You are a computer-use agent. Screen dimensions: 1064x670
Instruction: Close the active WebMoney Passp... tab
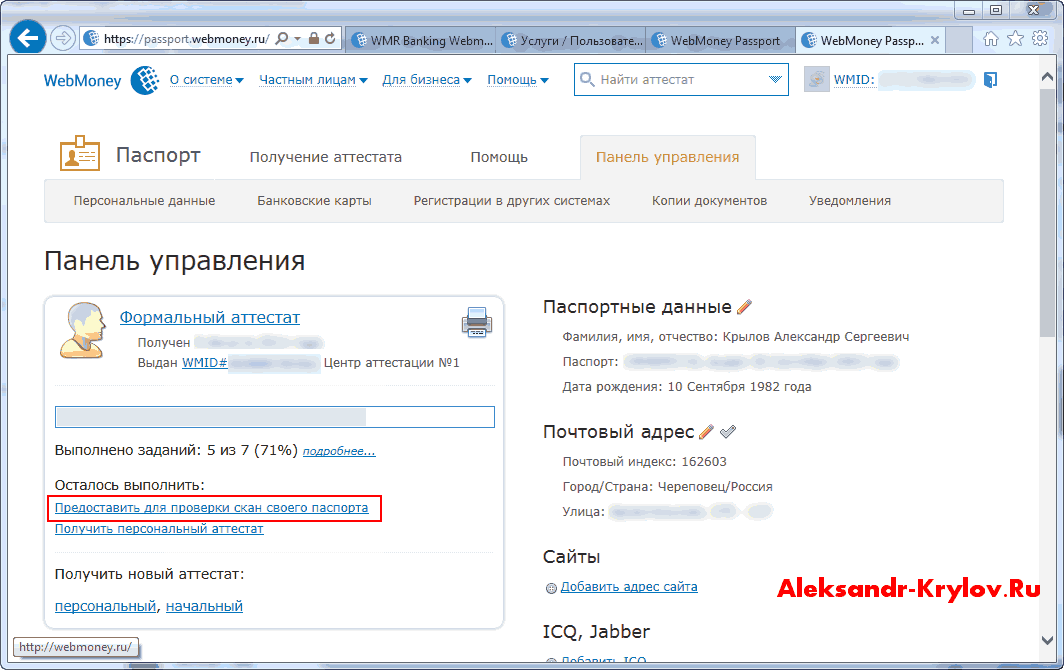click(934, 40)
